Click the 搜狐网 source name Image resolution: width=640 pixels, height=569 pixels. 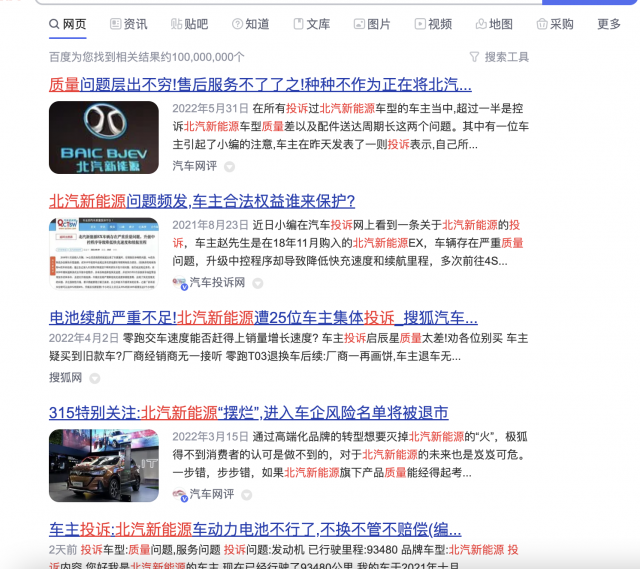66,377
